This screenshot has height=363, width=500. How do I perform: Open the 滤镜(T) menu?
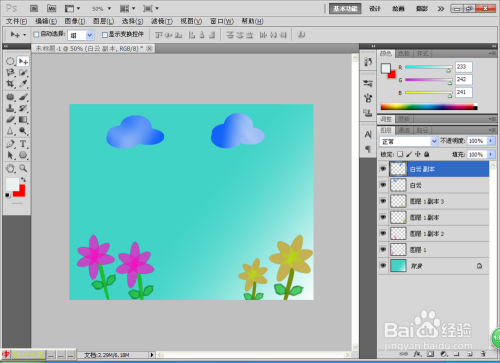coord(162,21)
